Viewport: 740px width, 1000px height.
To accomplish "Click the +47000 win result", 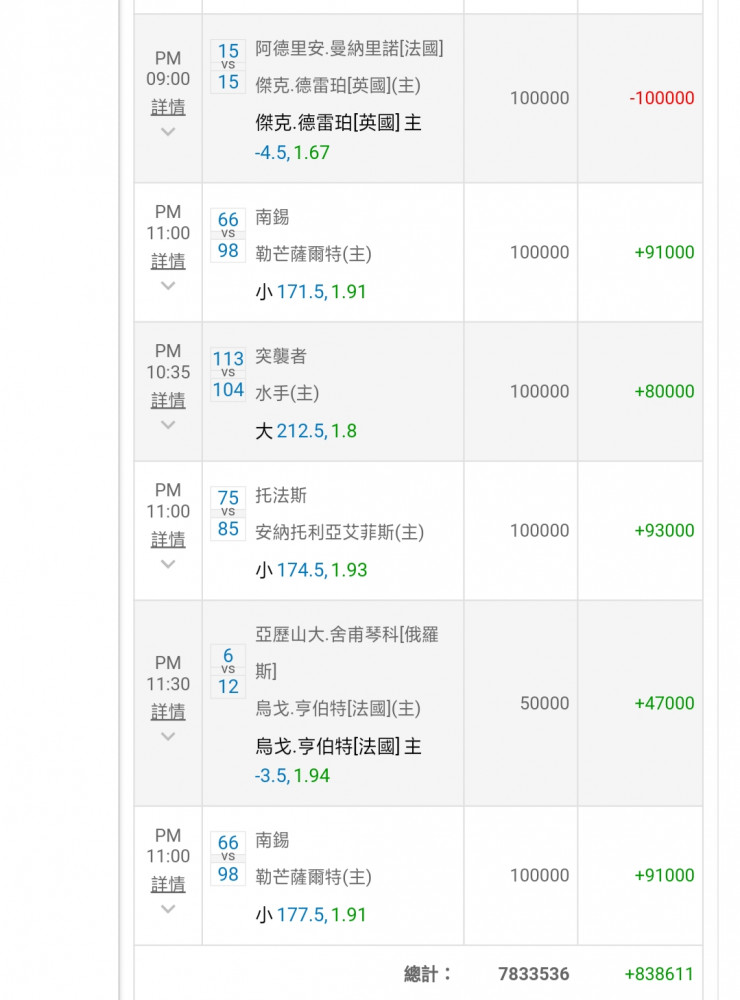I will tap(663, 703).
